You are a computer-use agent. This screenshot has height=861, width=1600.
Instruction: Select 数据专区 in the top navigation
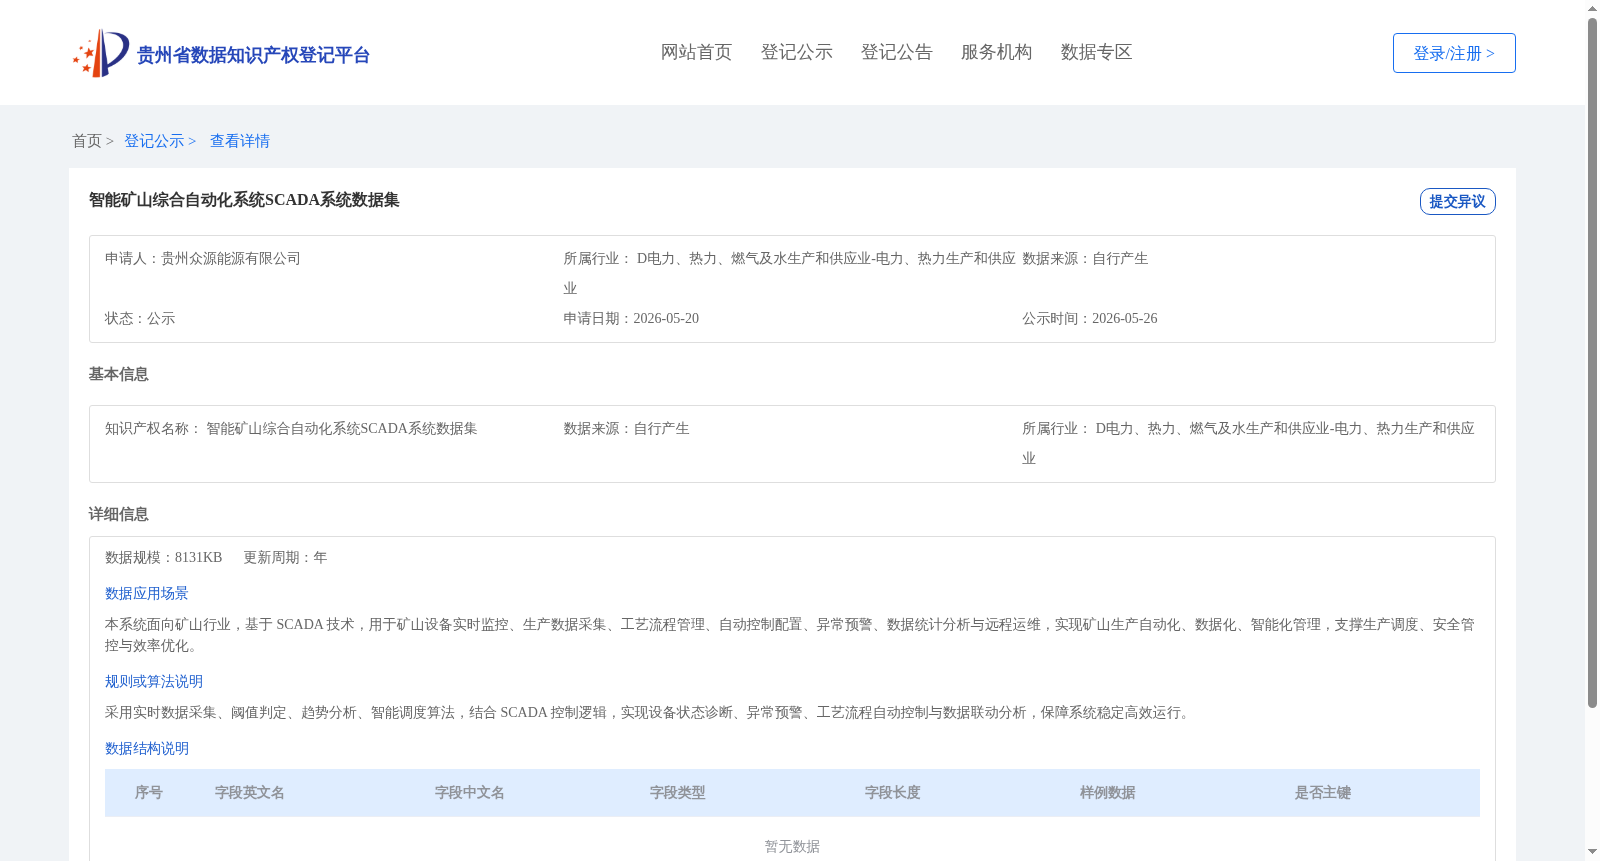pyautogui.click(x=1096, y=52)
